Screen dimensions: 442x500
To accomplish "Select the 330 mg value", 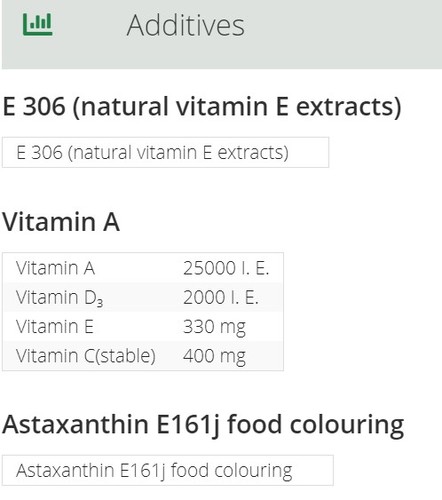I will pos(214,327).
